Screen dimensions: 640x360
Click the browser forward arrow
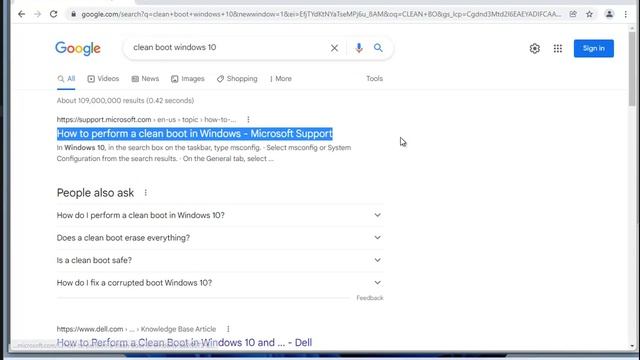tap(38, 14)
